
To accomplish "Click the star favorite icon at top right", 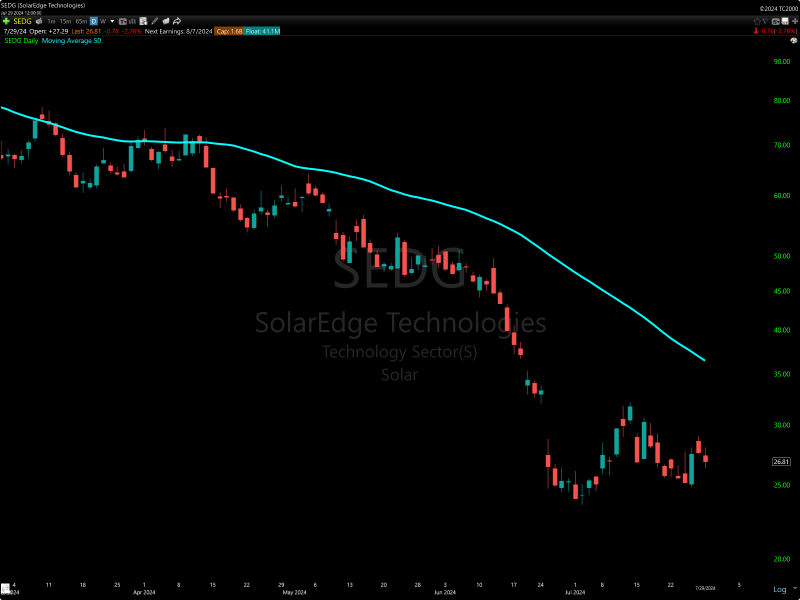I will [757, 21].
